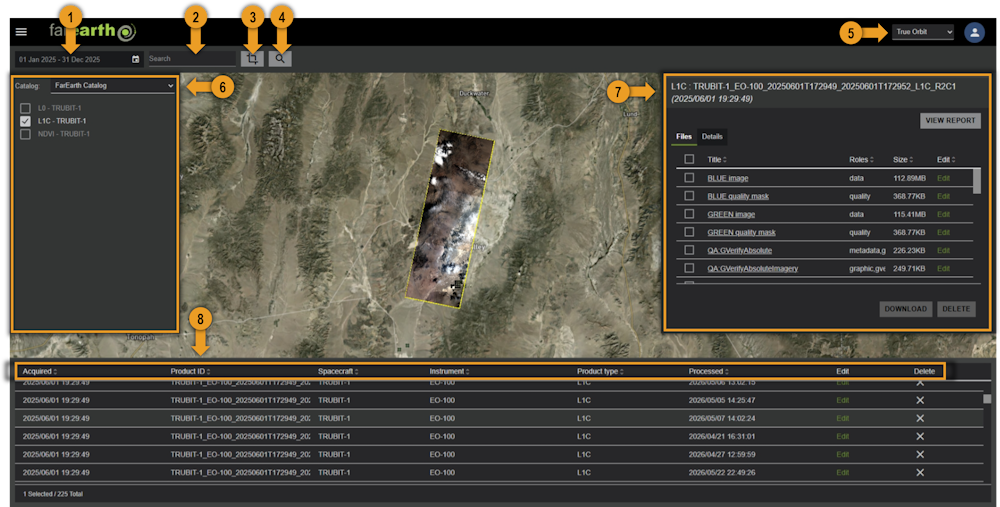
Task: Check the GREEN quality mask checkbox
Action: pos(689,232)
